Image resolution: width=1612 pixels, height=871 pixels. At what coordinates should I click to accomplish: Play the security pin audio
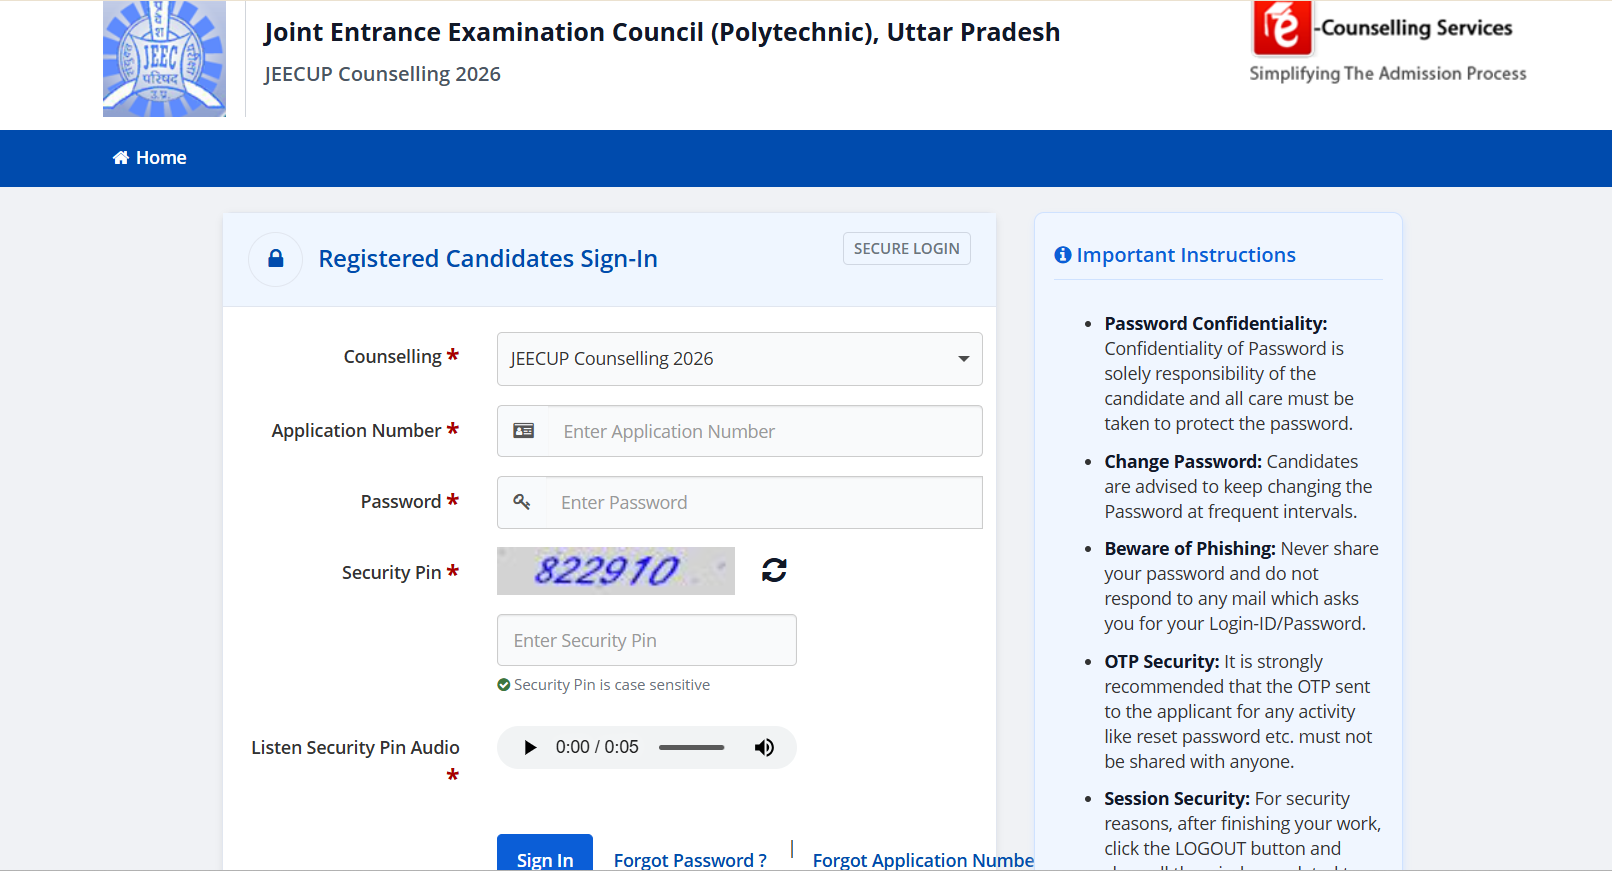pos(530,747)
